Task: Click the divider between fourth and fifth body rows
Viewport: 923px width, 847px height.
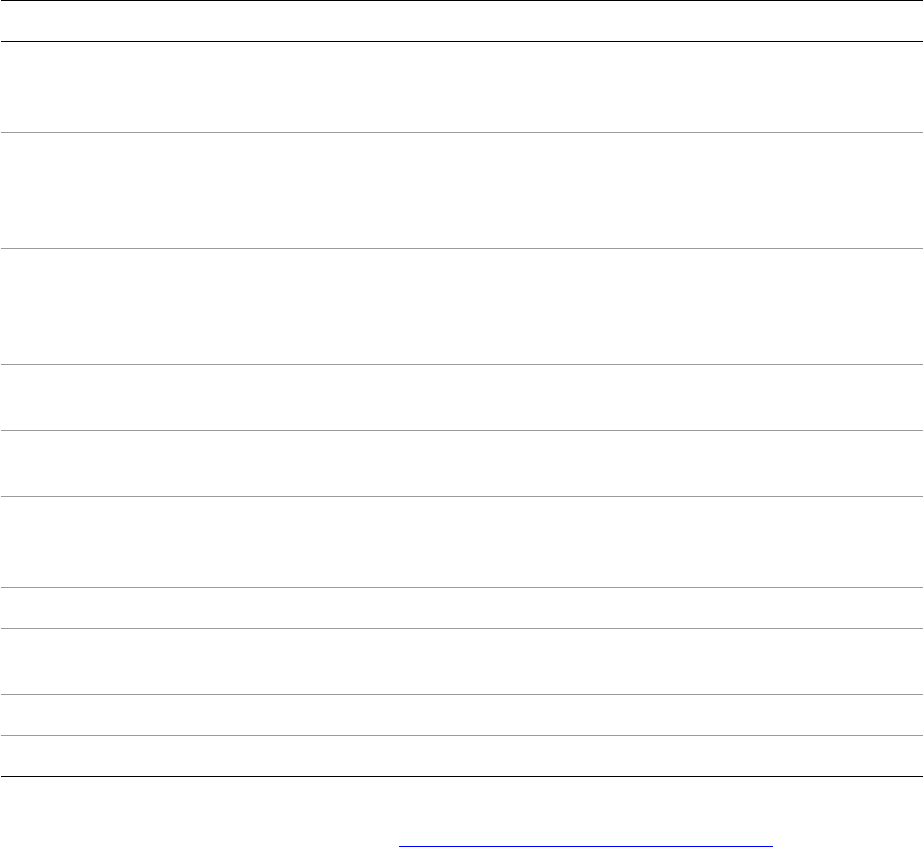Action: pos(461,430)
